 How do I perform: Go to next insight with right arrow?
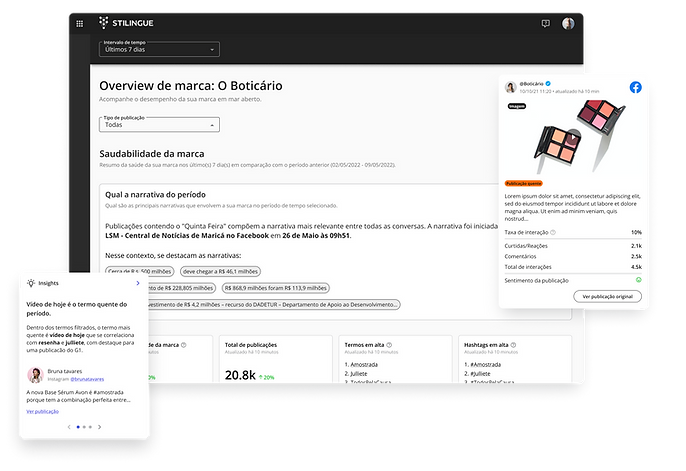point(100,427)
